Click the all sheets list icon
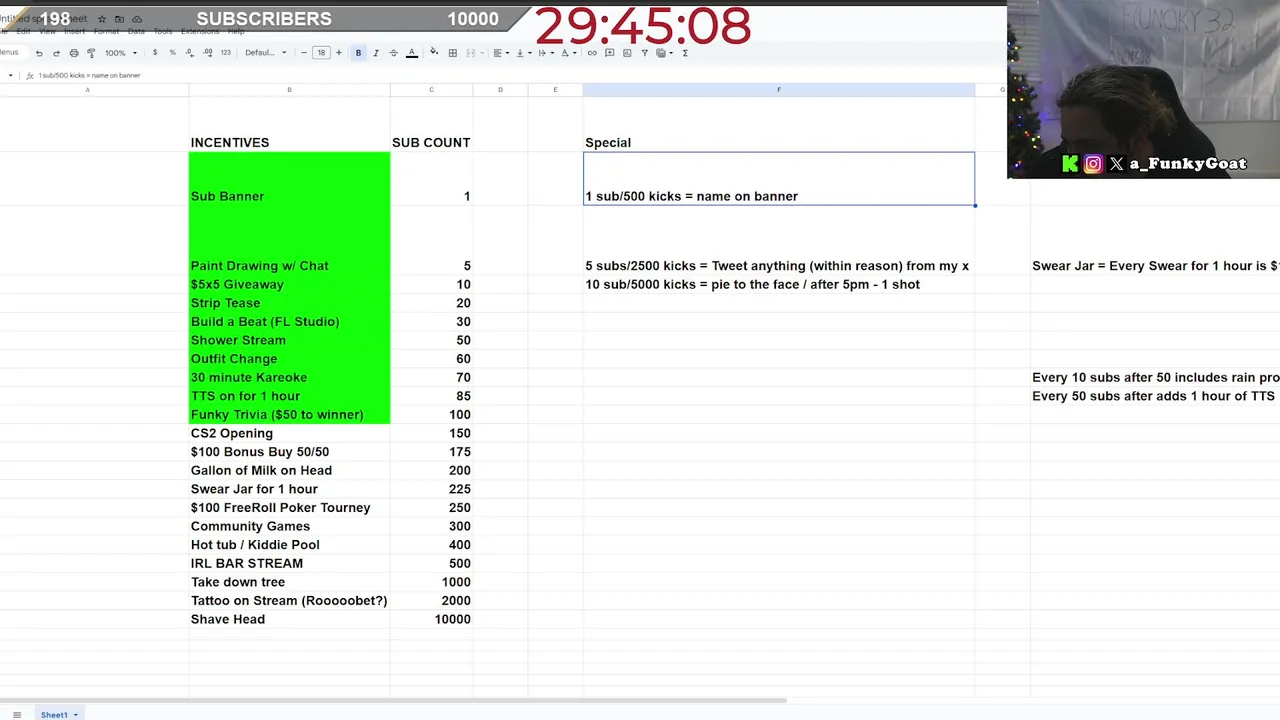Screen dimensions: 1280x720 tap(16, 714)
